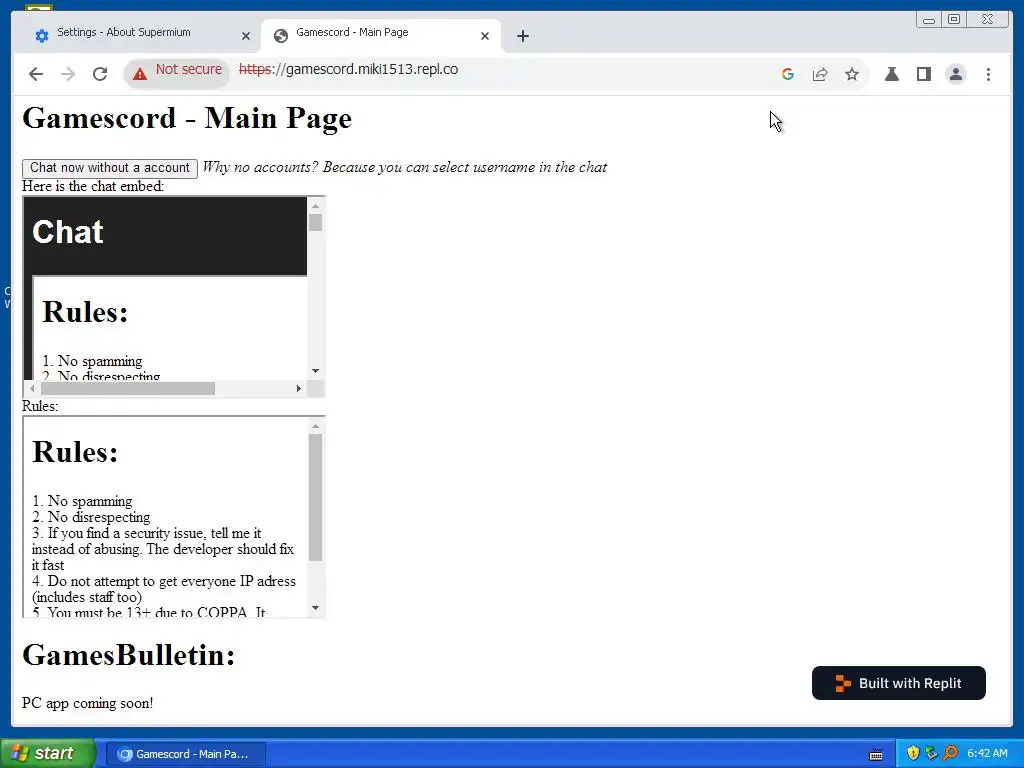
Task: Open the profile avatar menu
Action: (x=955, y=74)
